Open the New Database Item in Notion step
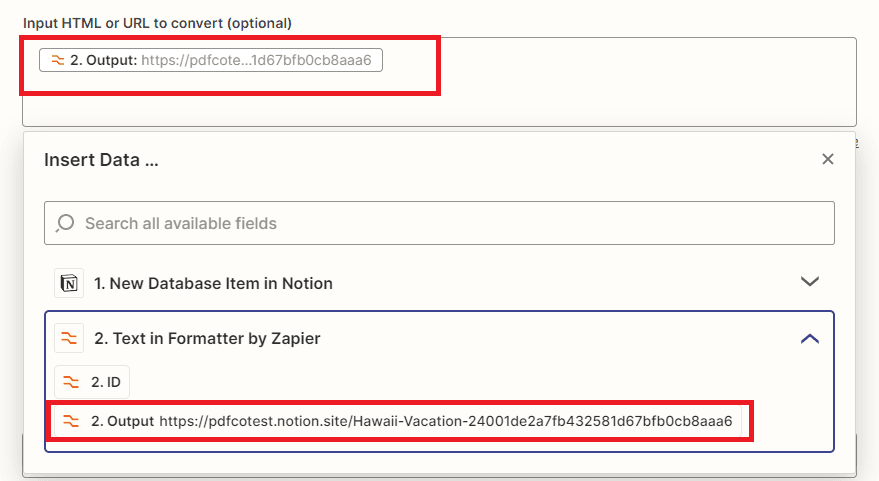Viewport: 879px width, 481px height. (213, 284)
